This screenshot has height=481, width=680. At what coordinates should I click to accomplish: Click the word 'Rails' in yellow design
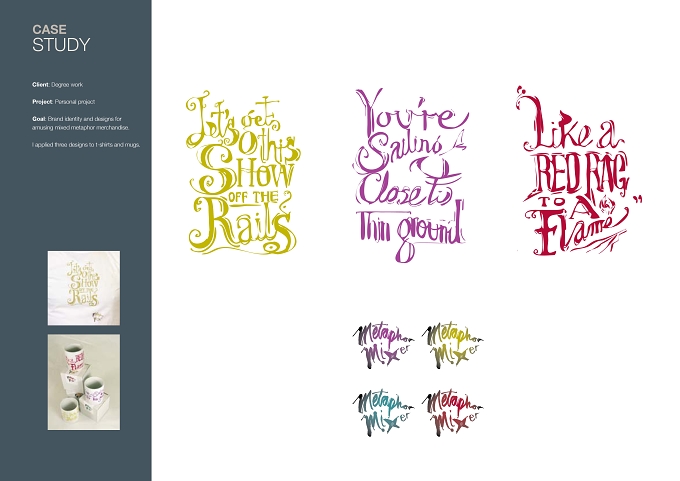tap(243, 226)
